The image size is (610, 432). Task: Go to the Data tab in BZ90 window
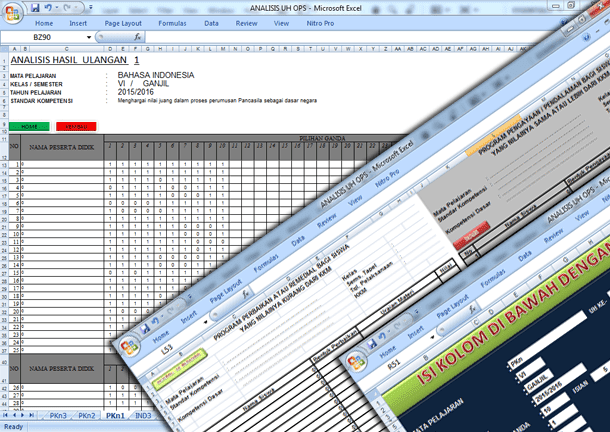211,23
